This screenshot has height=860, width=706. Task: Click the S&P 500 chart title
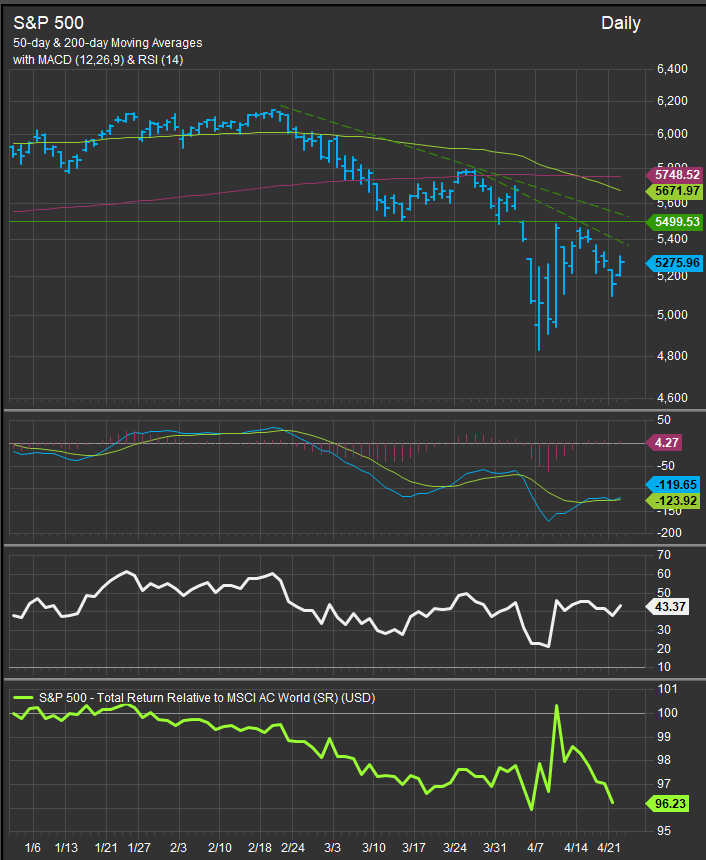click(x=48, y=22)
